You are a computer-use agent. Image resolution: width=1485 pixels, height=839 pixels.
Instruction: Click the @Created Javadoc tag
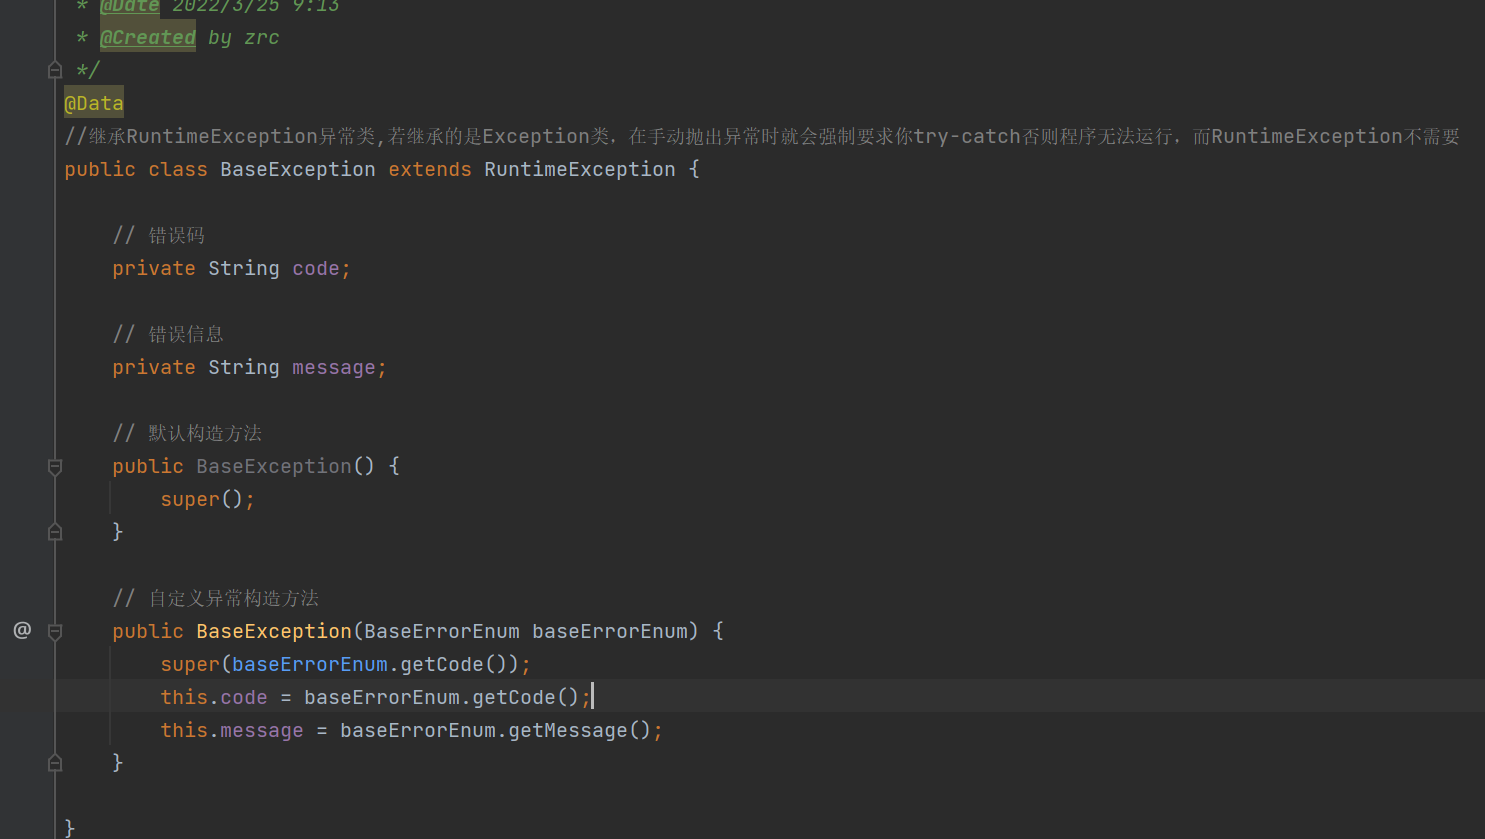point(148,38)
